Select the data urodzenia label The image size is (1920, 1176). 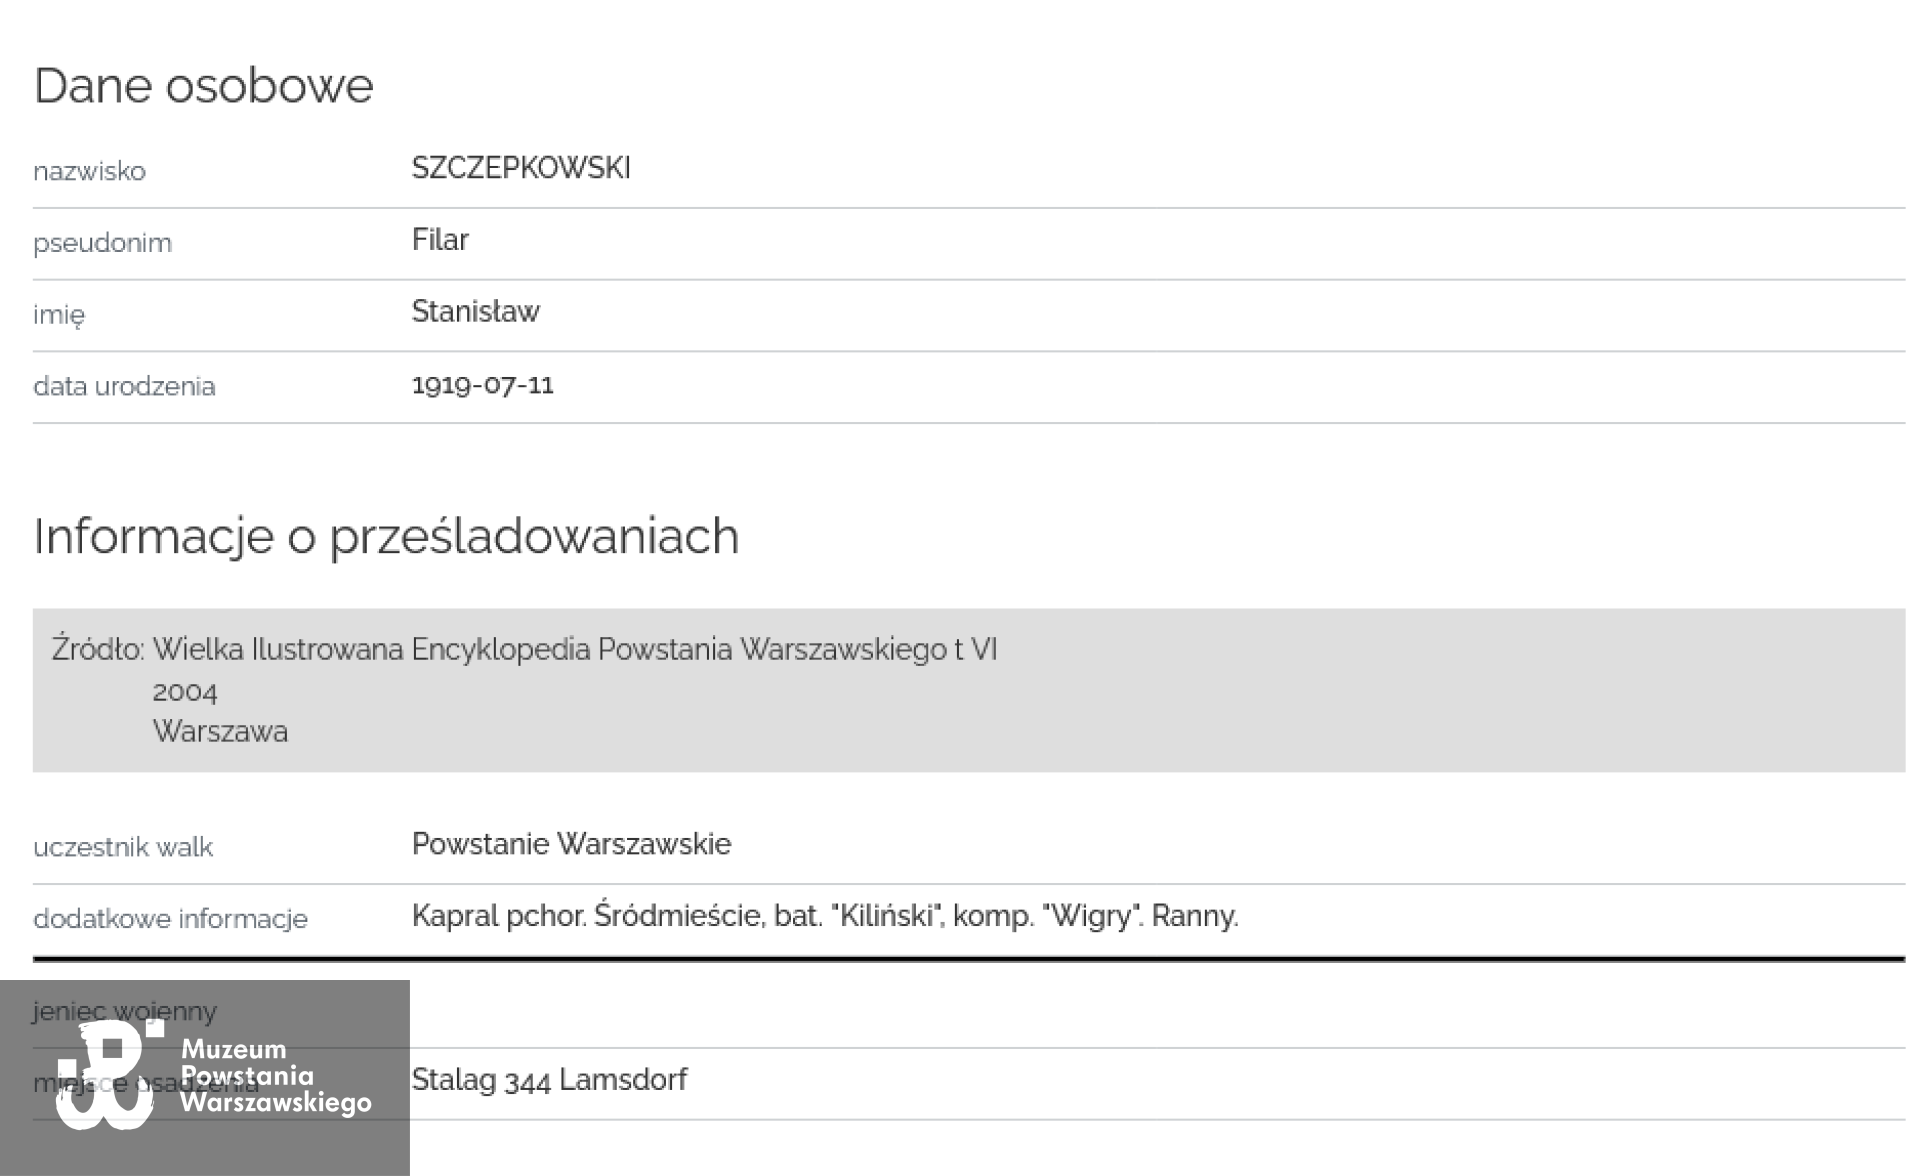point(124,386)
